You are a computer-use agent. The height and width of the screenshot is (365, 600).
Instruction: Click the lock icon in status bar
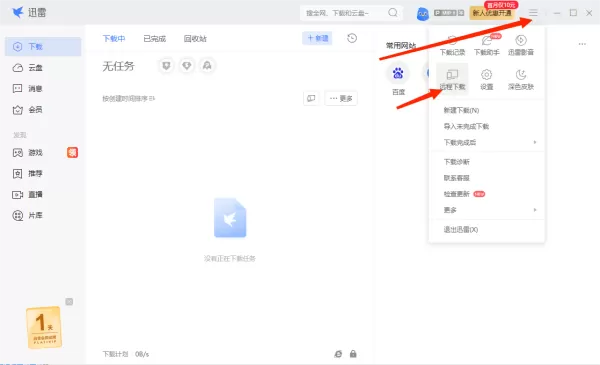[x=353, y=354]
